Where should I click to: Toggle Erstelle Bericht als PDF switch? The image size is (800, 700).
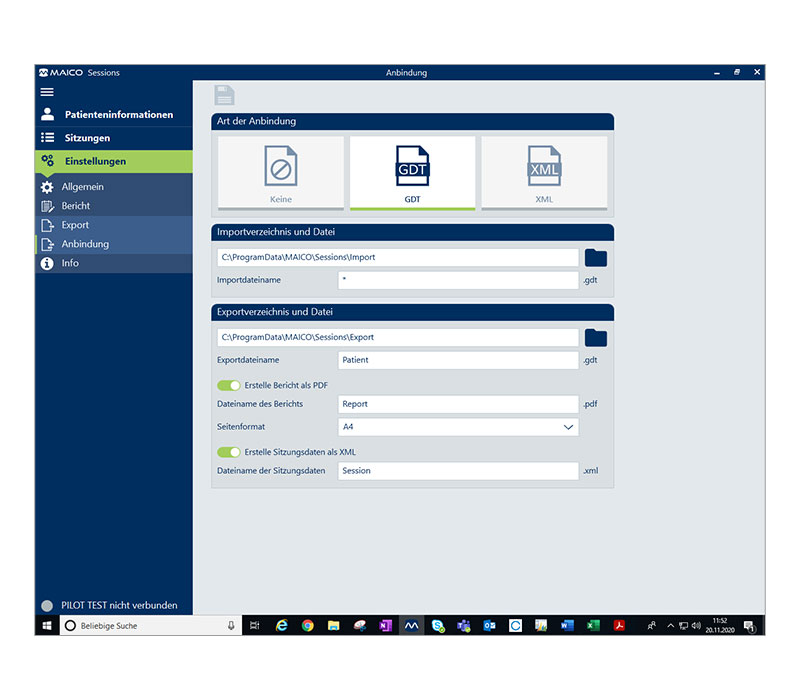[x=229, y=385]
